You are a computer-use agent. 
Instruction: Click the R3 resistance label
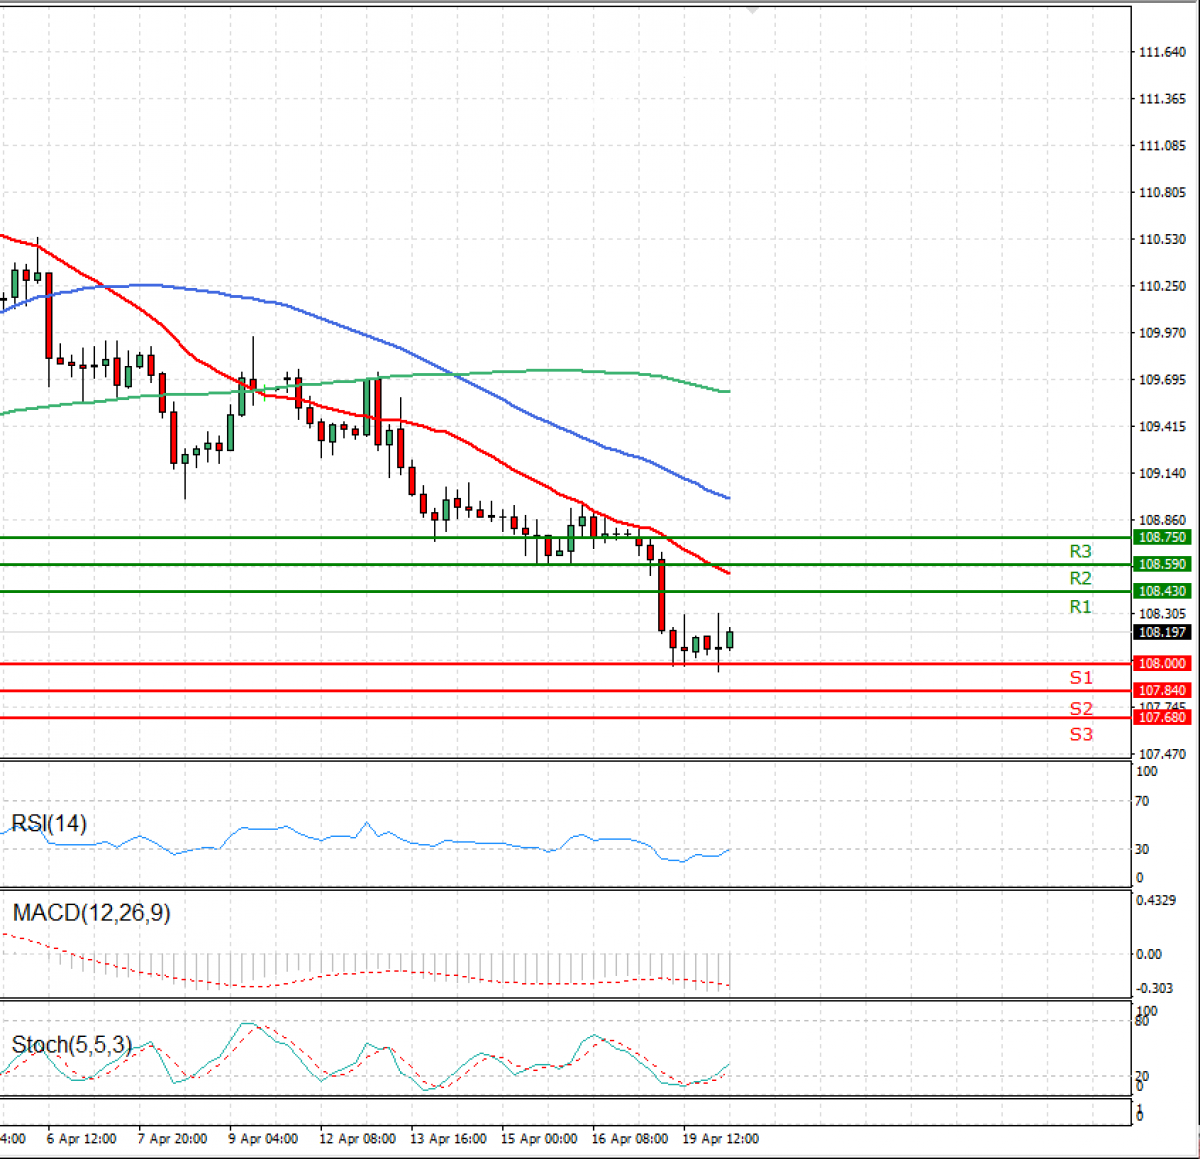click(x=1080, y=551)
